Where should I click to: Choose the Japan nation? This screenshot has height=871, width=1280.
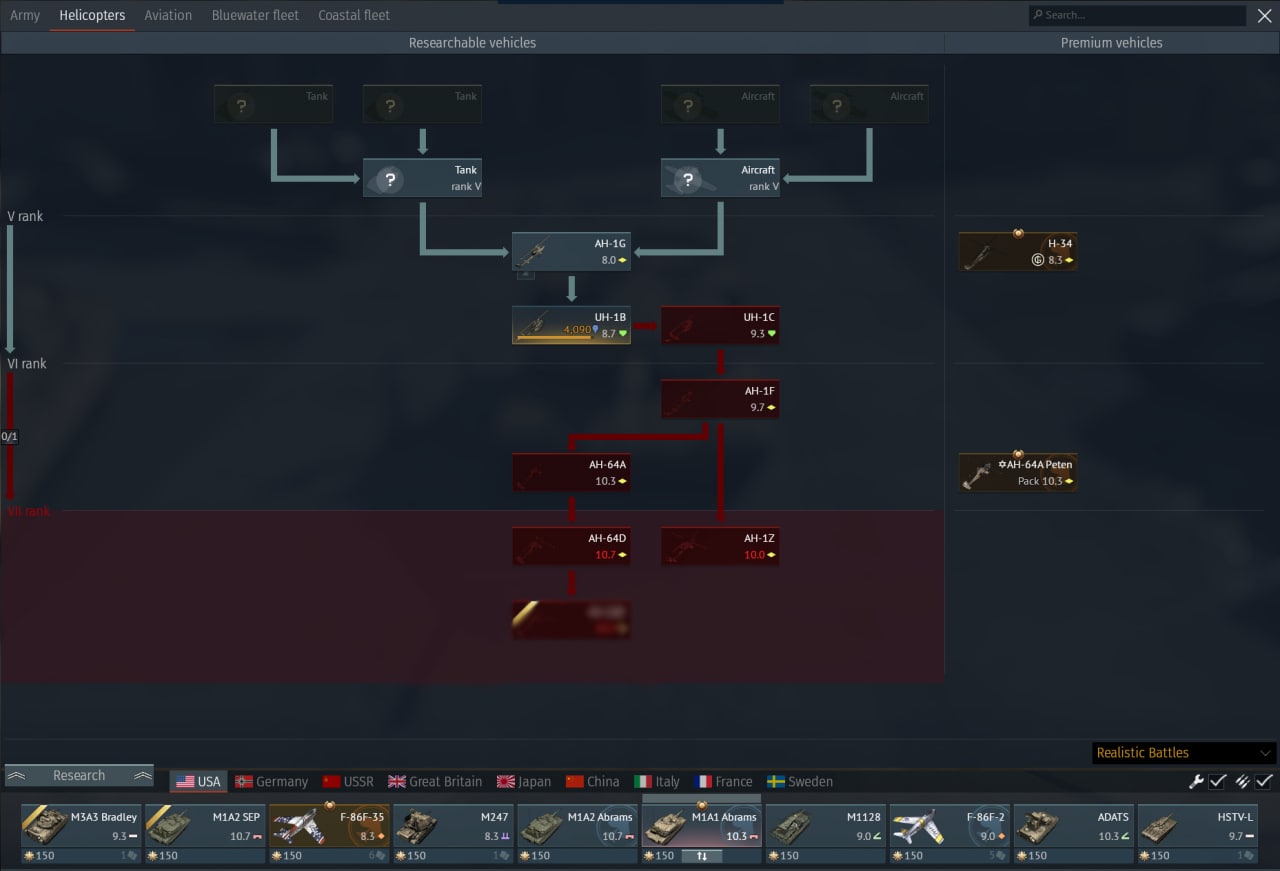tap(524, 782)
